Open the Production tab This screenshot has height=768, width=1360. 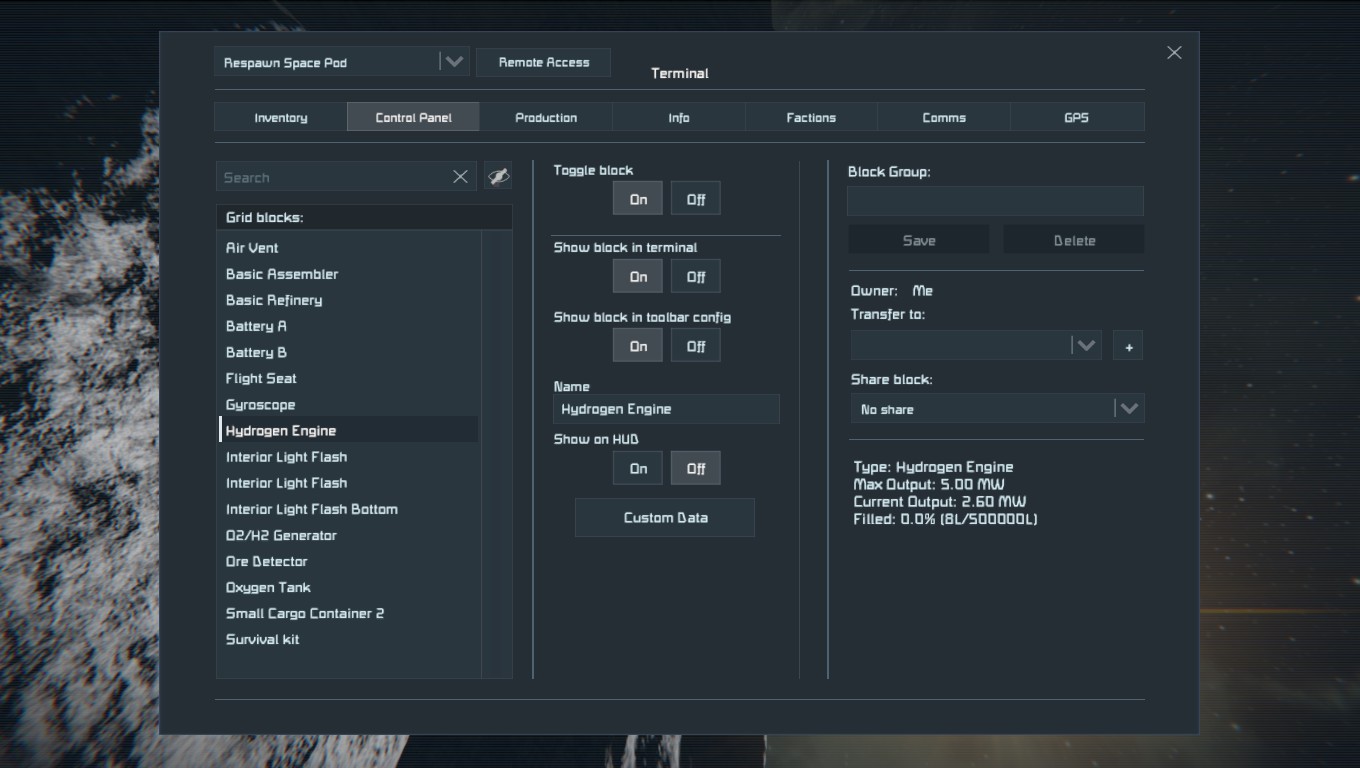546,117
